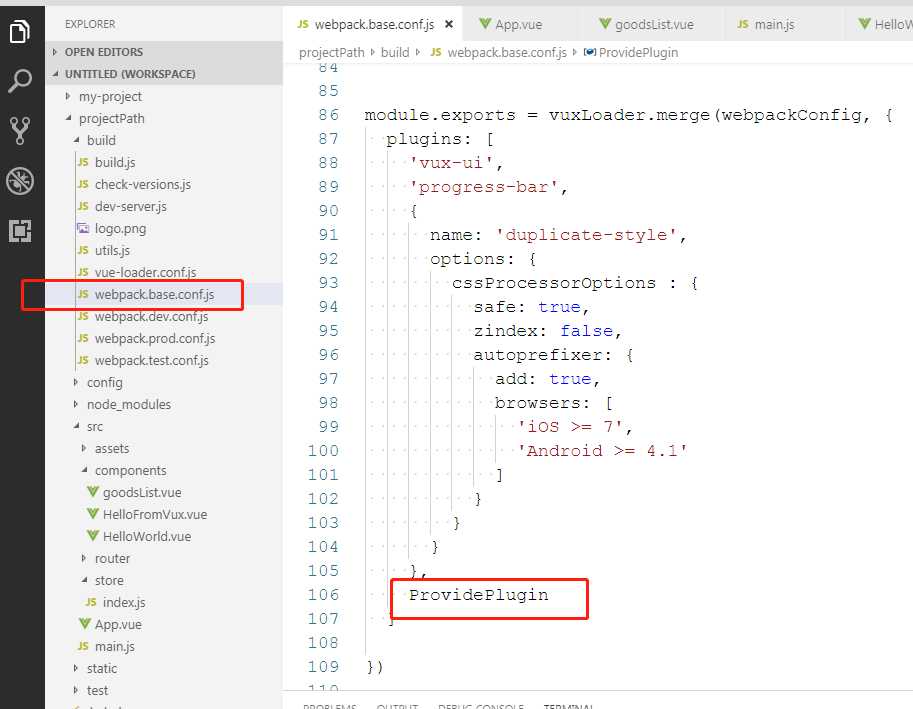This screenshot has width=913, height=709.
Task: Click the 'vux-ui' string in code
Action: click(x=451, y=163)
